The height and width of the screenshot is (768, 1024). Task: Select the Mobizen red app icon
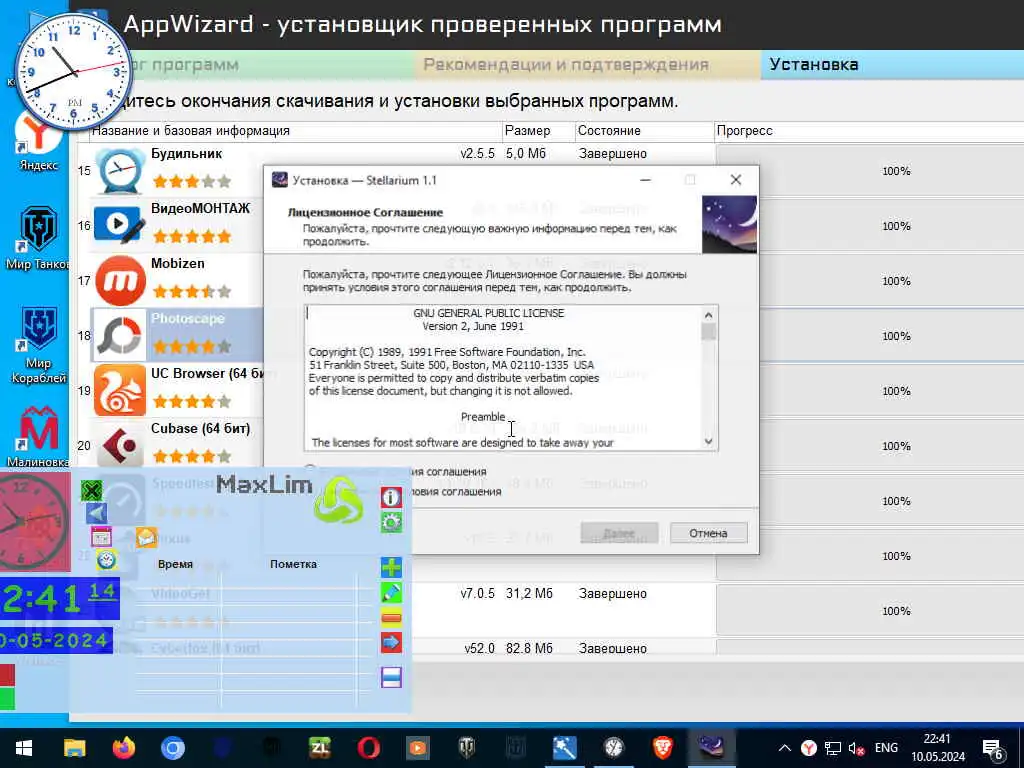pyautogui.click(x=120, y=281)
